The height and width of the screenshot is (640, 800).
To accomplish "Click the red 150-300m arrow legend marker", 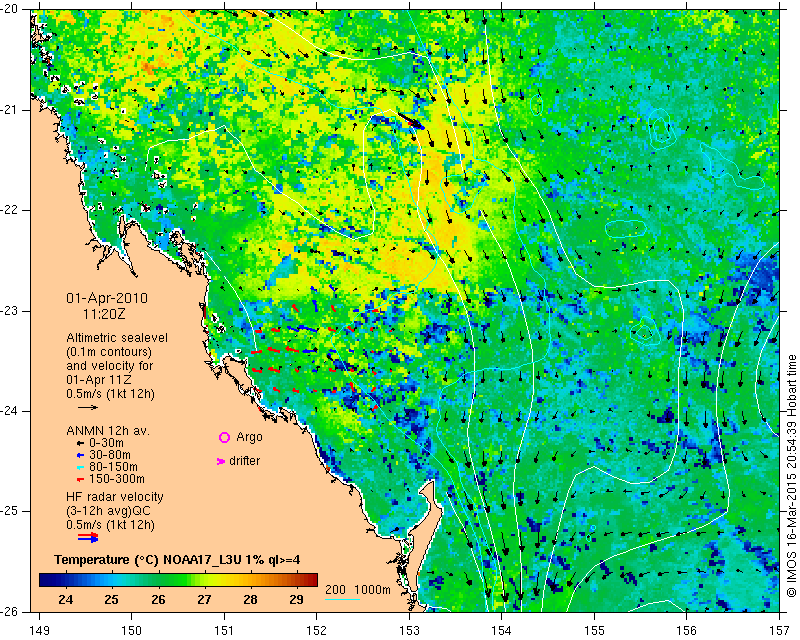I will pos(80,480).
